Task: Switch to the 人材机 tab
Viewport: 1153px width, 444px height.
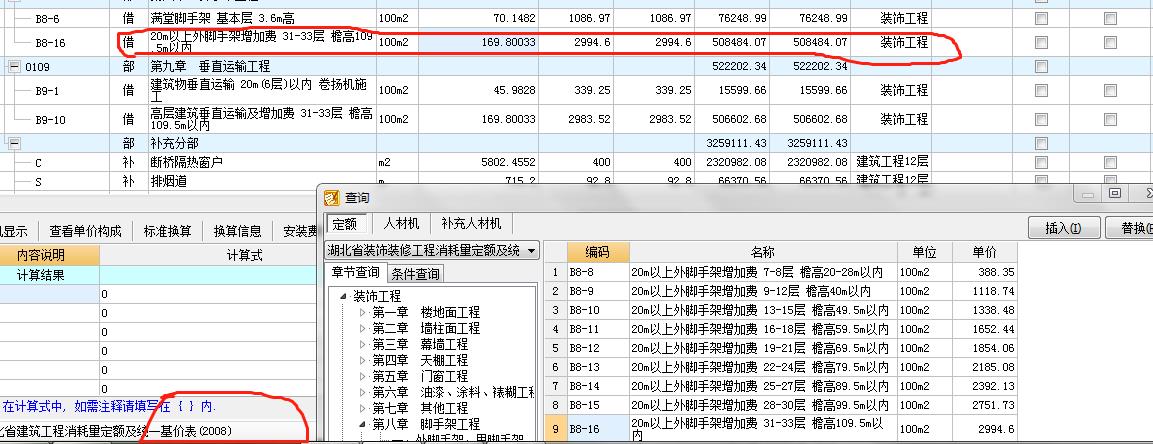Action: pyautogui.click(x=401, y=223)
